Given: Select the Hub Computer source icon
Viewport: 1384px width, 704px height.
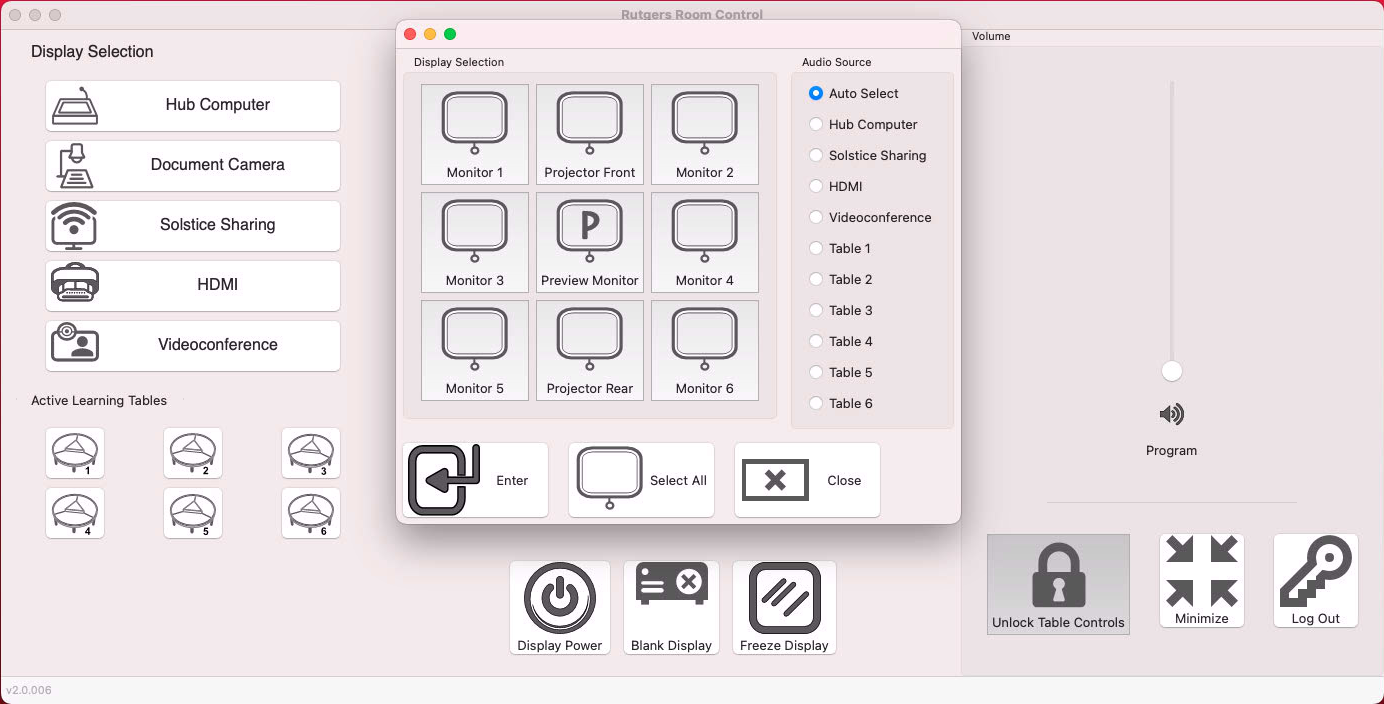Looking at the screenshot, I should tap(192, 105).
